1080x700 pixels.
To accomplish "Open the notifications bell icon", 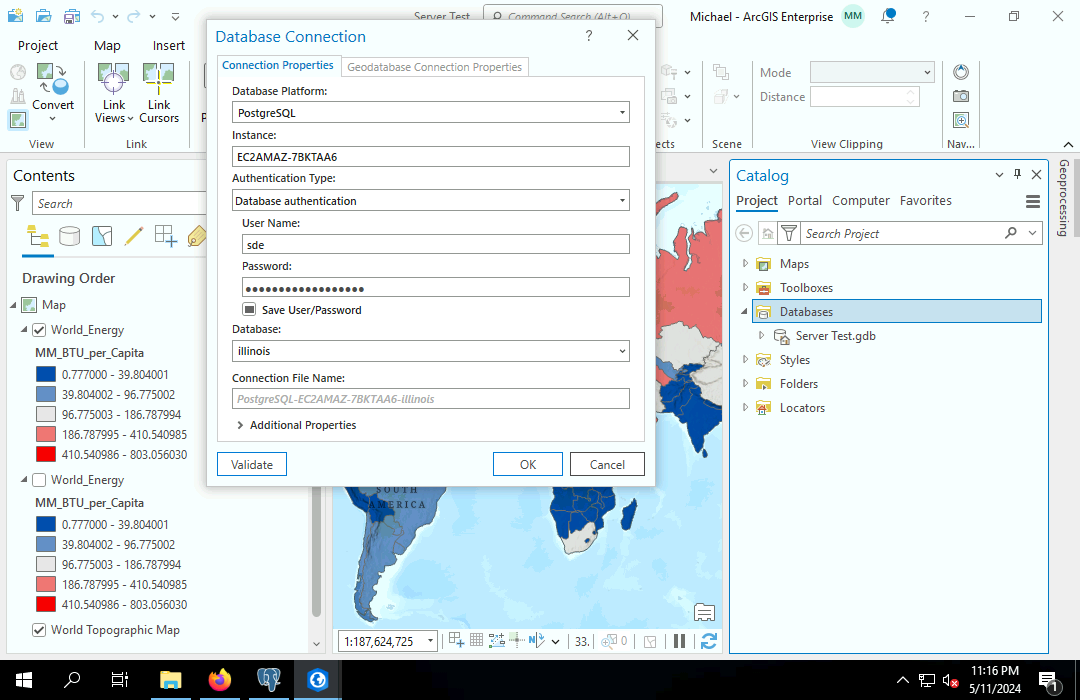I will (x=889, y=16).
